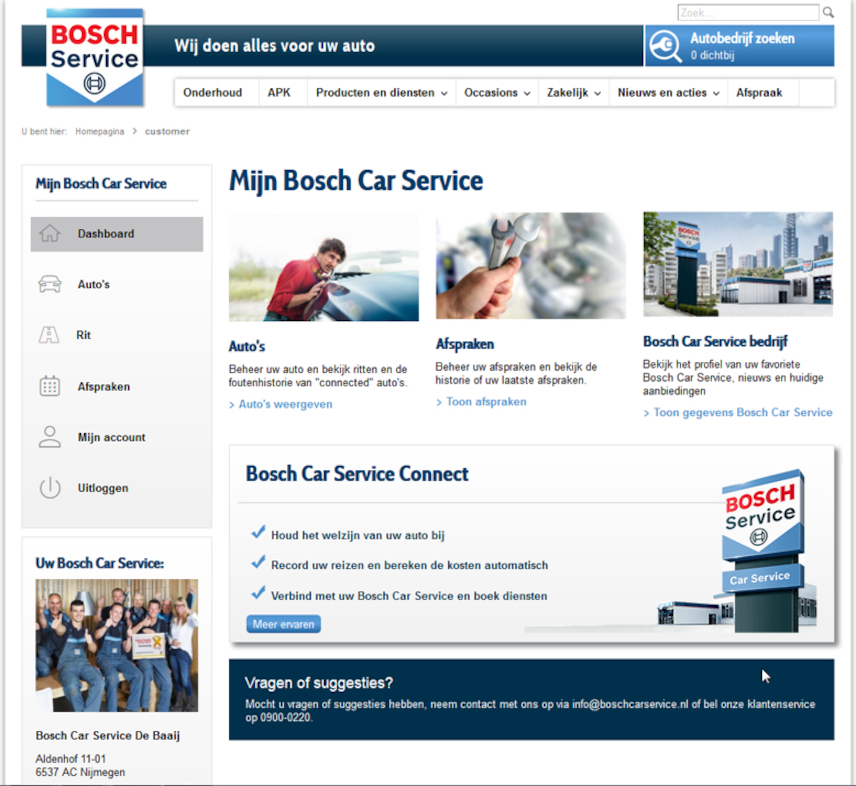Click the Auto's car icon in sidebar
Image resolution: width=856 pixels, height=786 pixels.
point(50,284)
